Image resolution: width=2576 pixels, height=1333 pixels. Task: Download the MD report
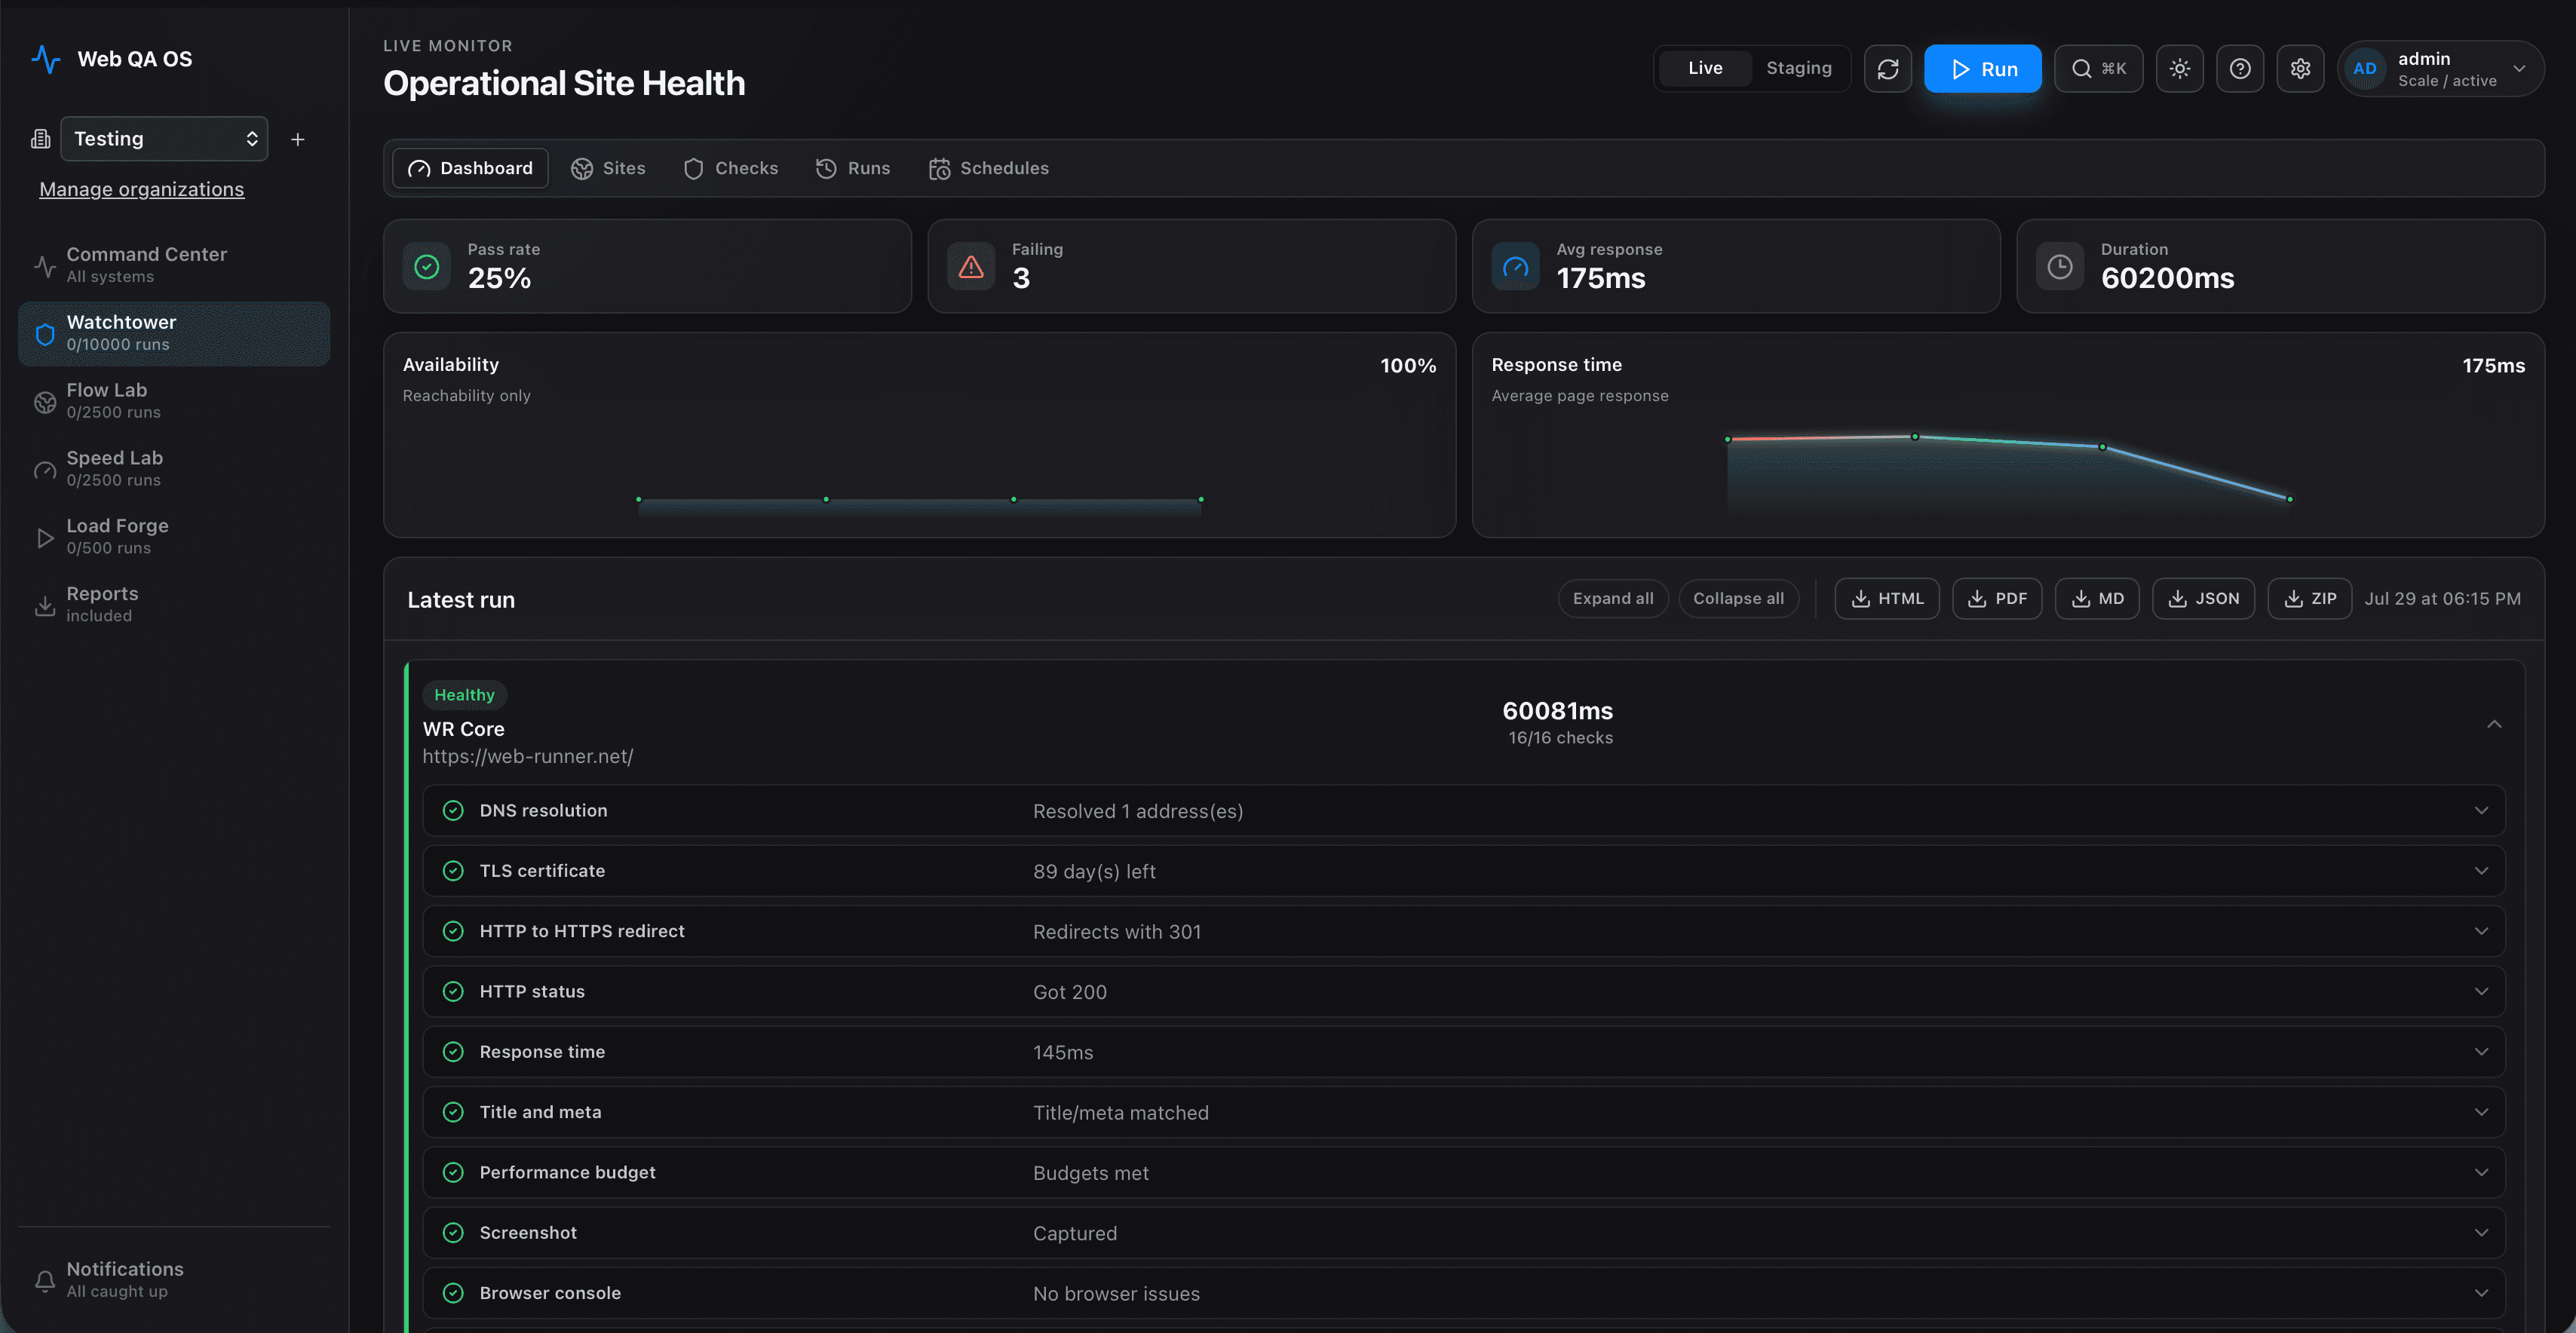point(2096,599)
